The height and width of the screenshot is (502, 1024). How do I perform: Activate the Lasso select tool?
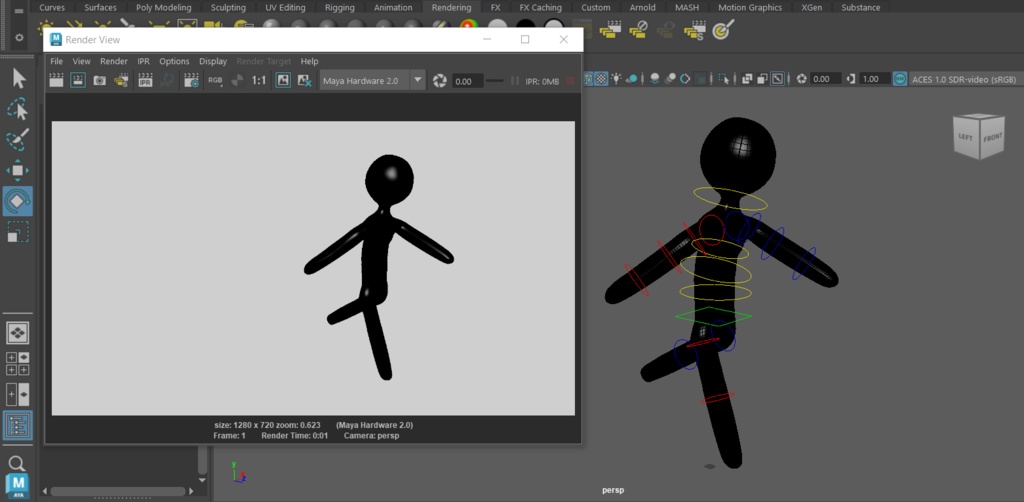click(x=18, y=109)
